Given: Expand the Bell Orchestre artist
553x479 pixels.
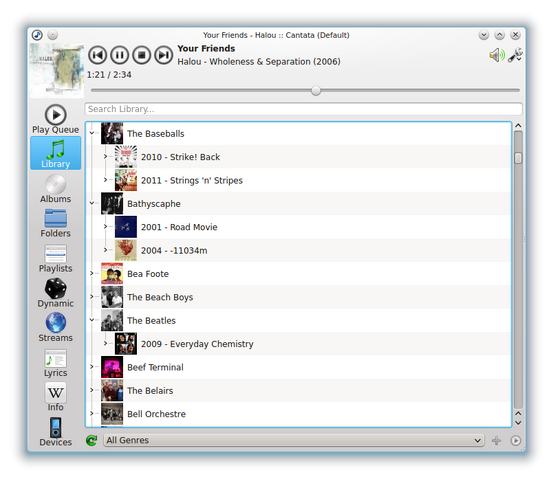Looking at the screenshot, I should [x=92, y=413].
